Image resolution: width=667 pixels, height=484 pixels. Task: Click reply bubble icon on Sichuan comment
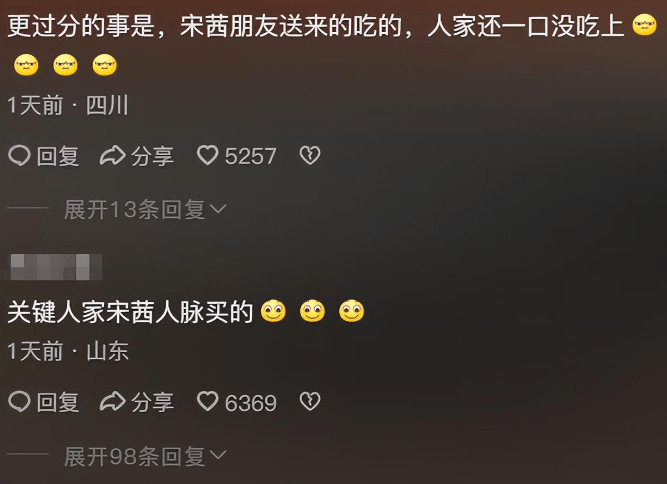click(x=19, y=156)
